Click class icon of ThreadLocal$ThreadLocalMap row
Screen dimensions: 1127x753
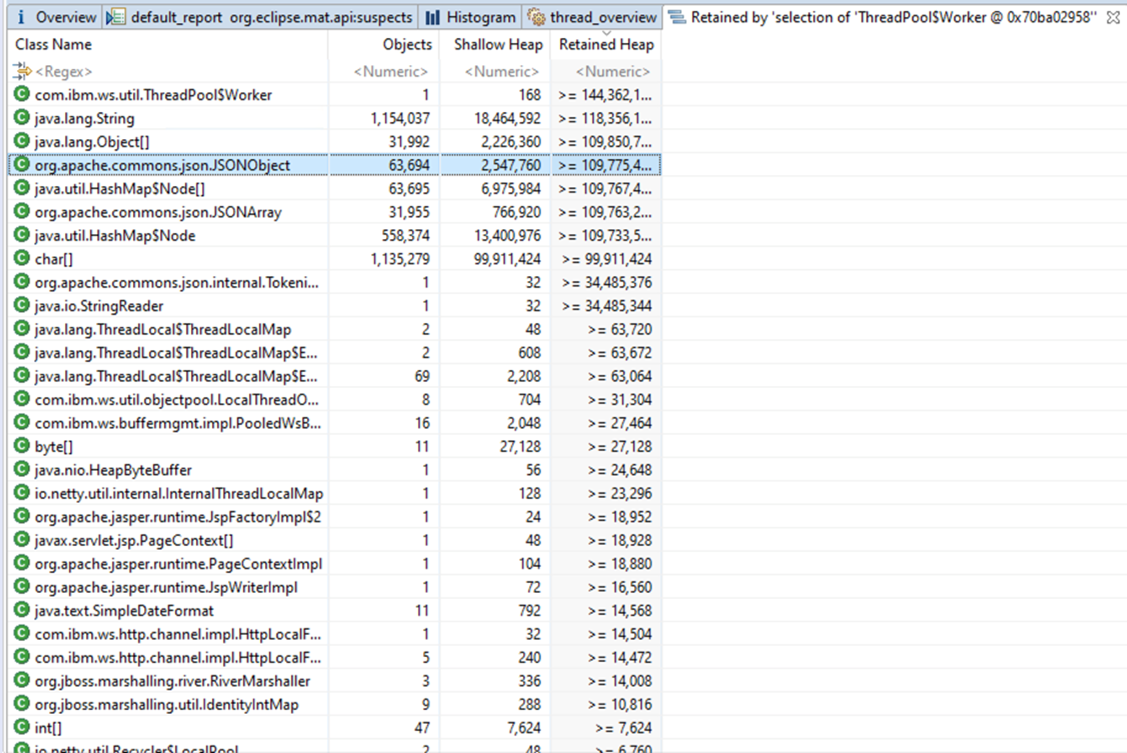tap(22, 329)
